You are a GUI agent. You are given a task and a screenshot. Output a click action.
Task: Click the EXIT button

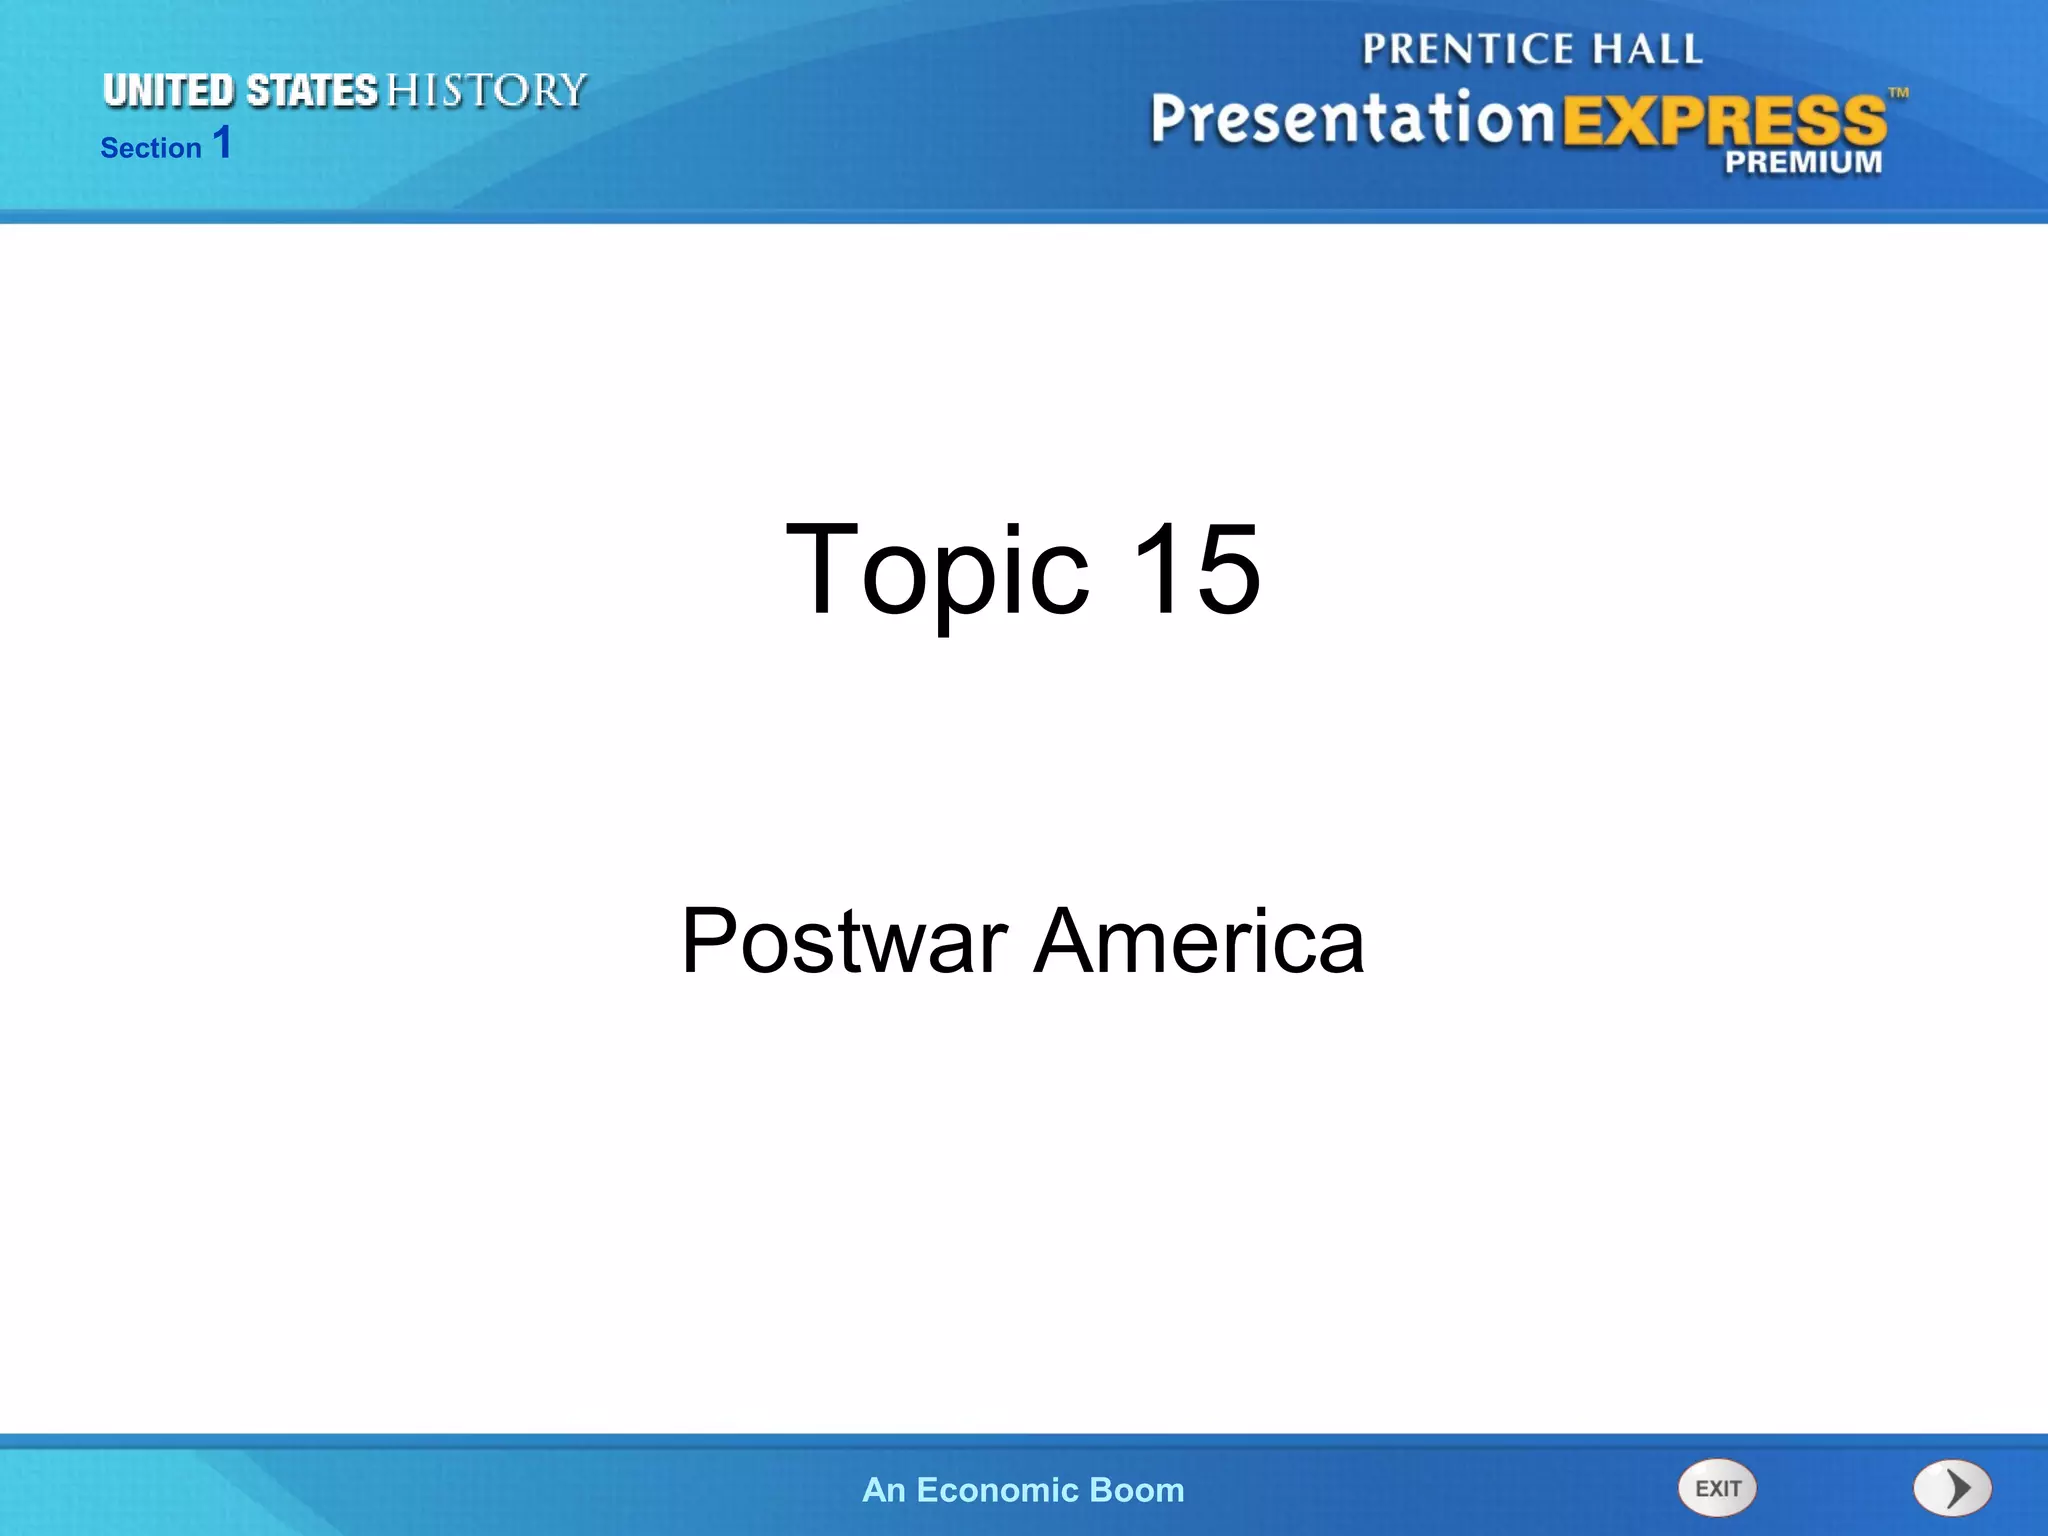pyautogui.click(x=1716, y=1488)
